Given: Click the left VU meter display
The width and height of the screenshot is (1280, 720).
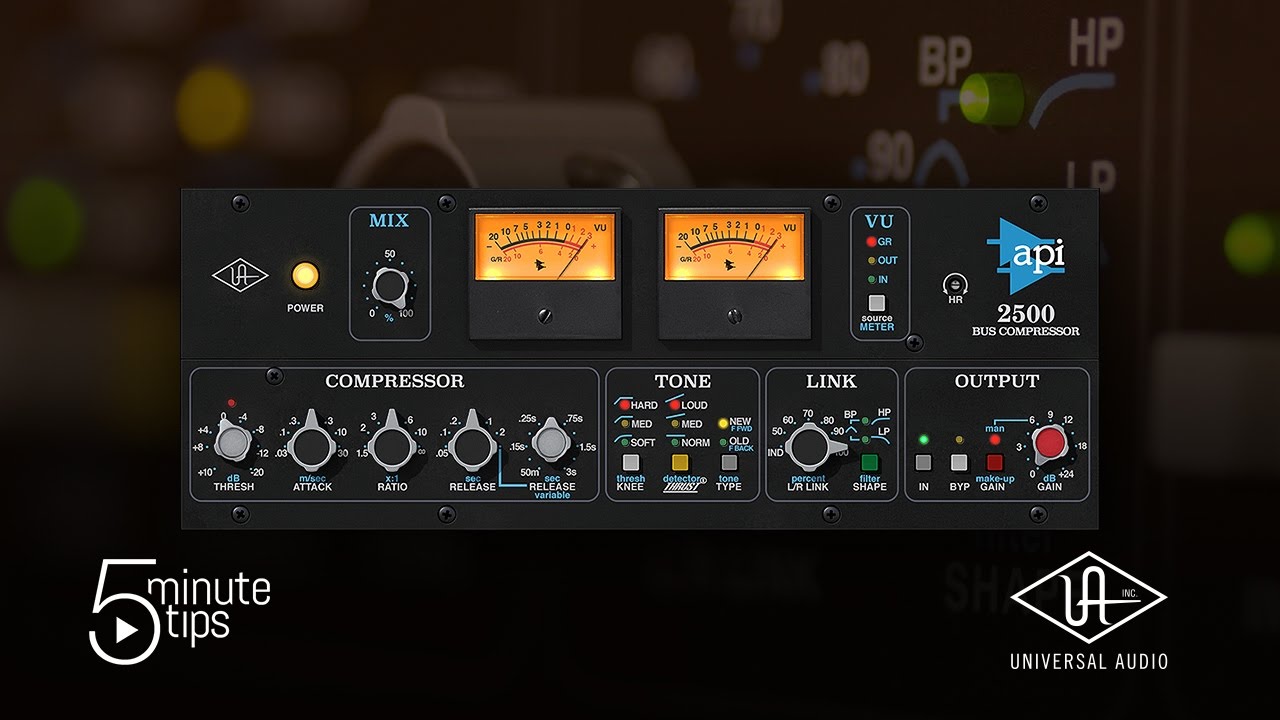Looking at the screenshot, I should pos(545,246).
